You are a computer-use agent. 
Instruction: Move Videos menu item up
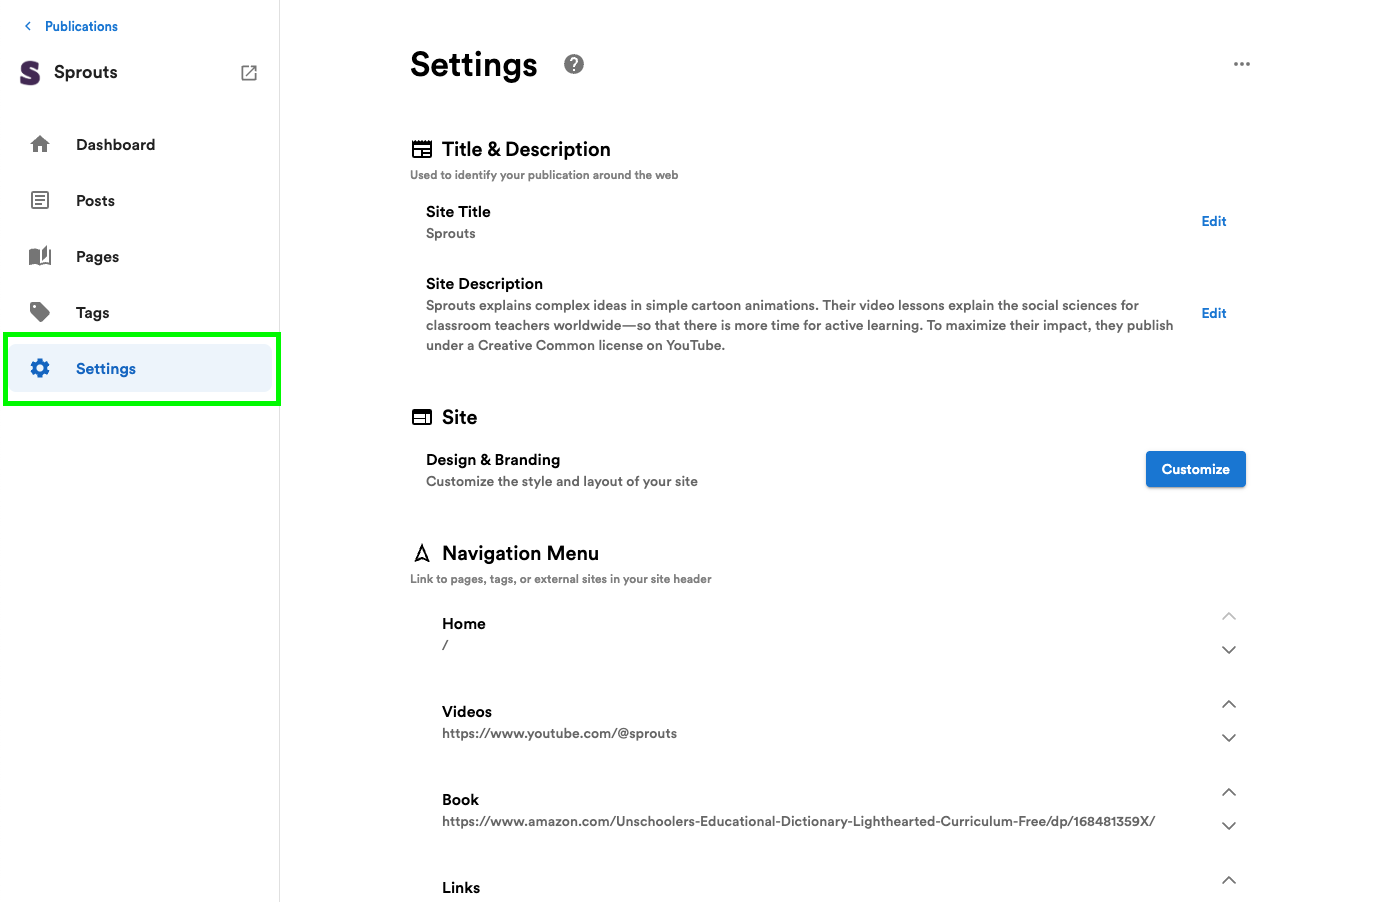coord(1229,704)
